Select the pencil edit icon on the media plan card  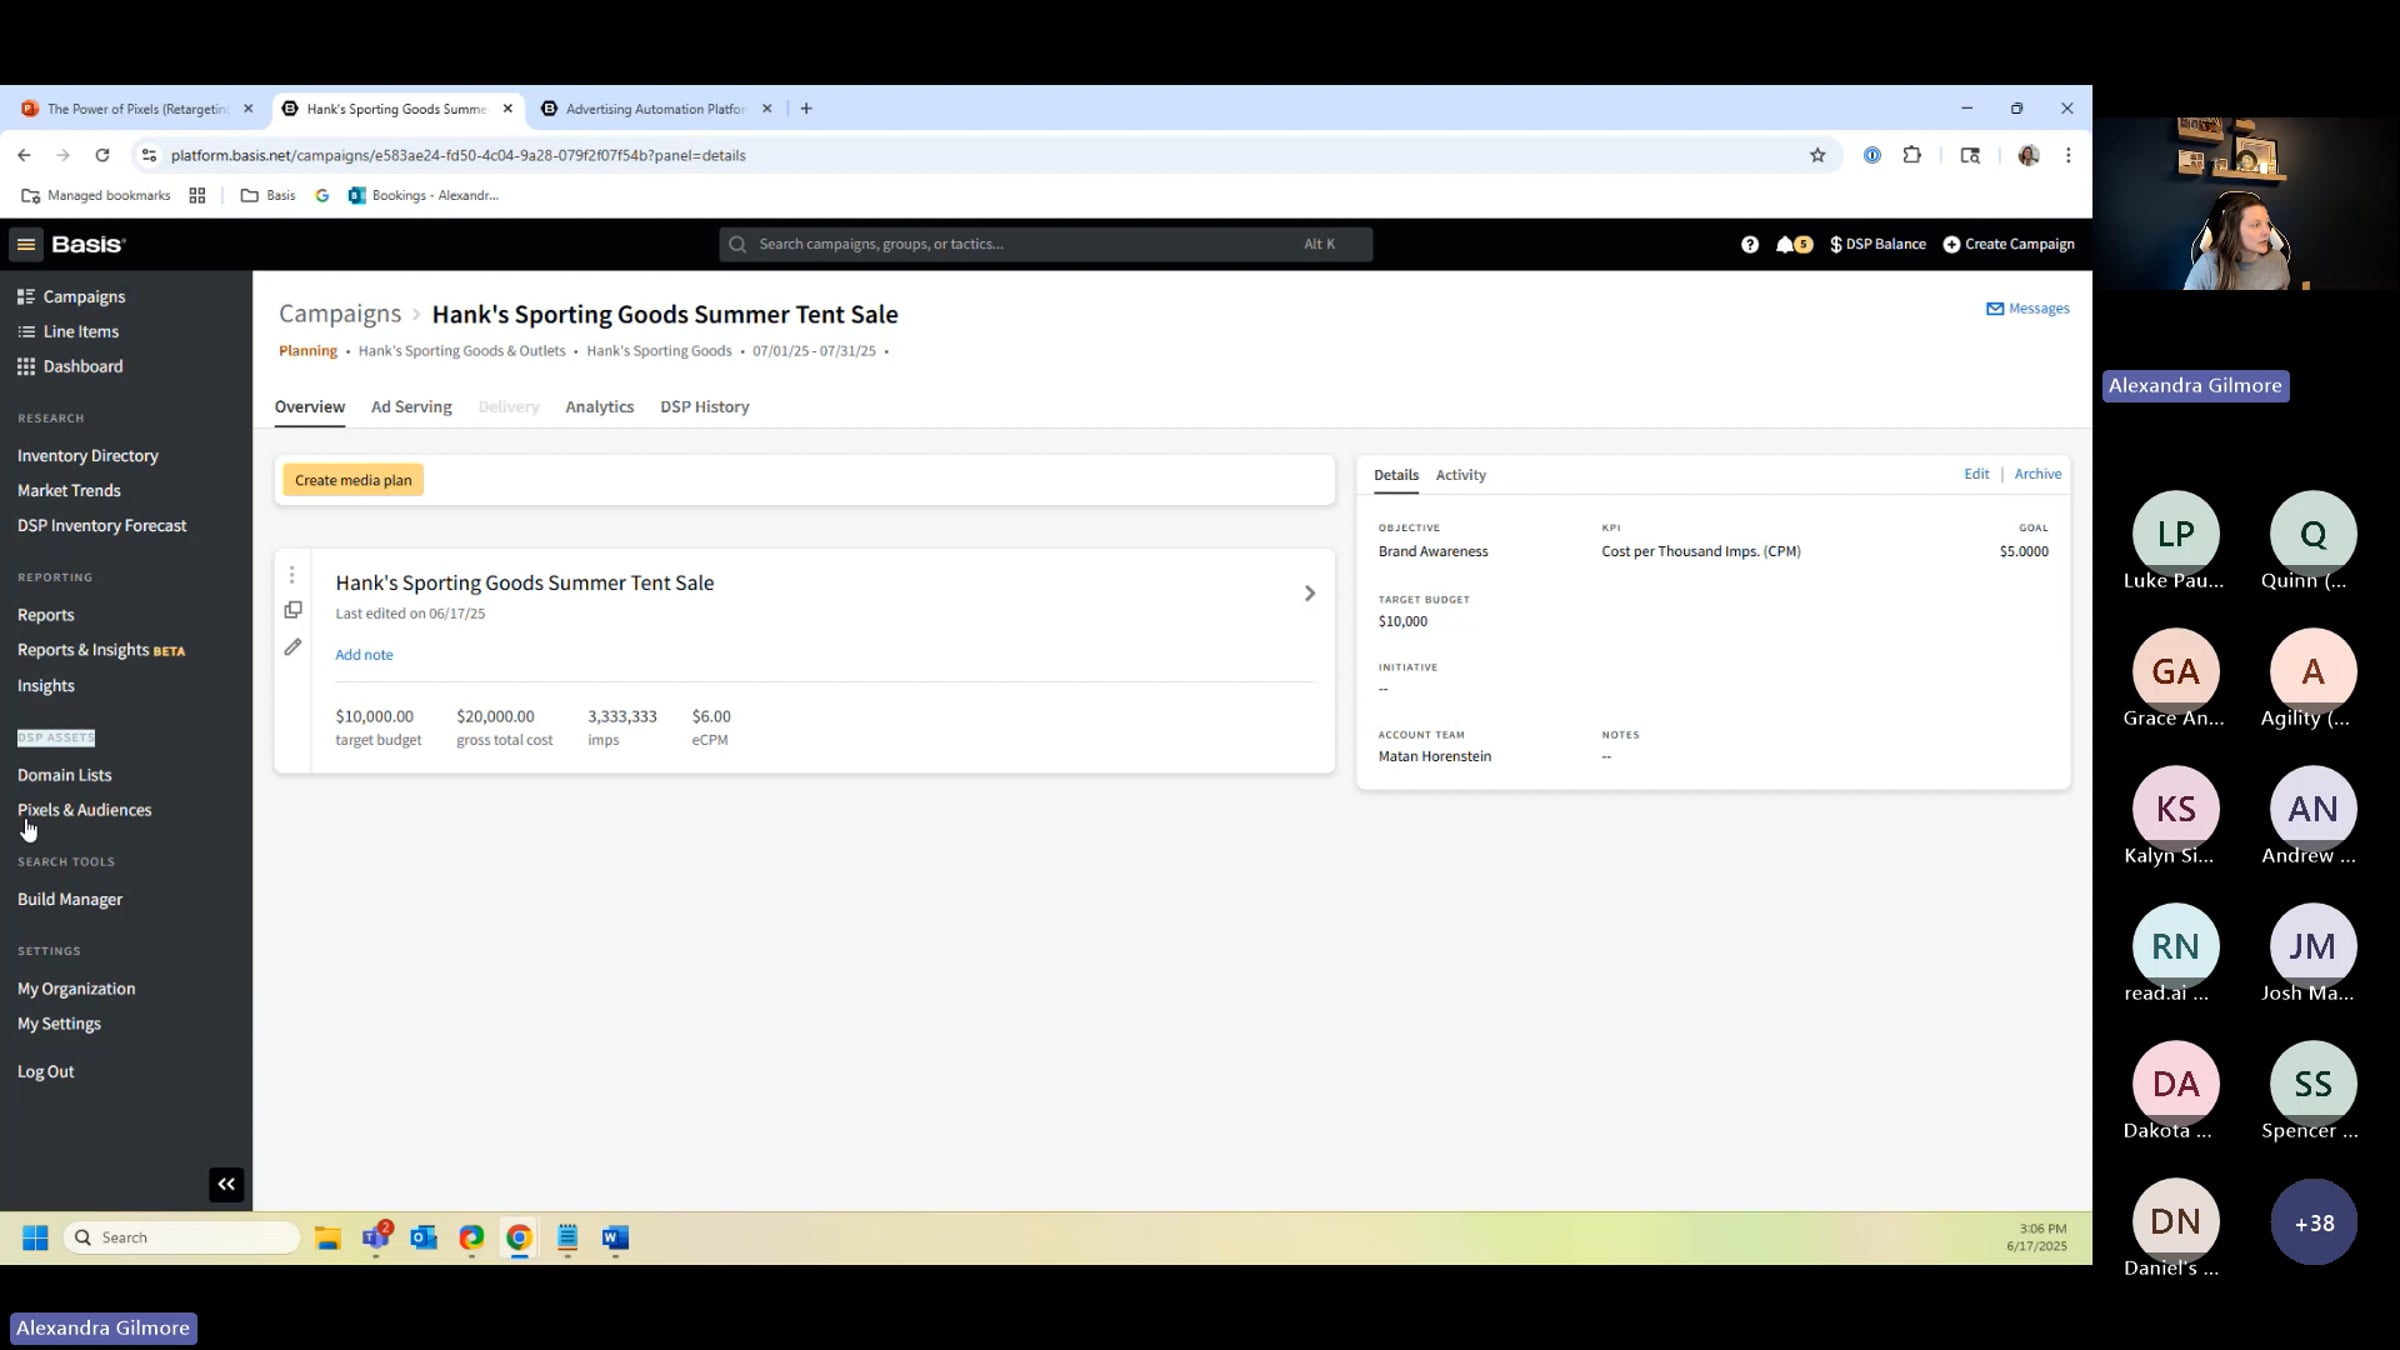tap(293, 647)
